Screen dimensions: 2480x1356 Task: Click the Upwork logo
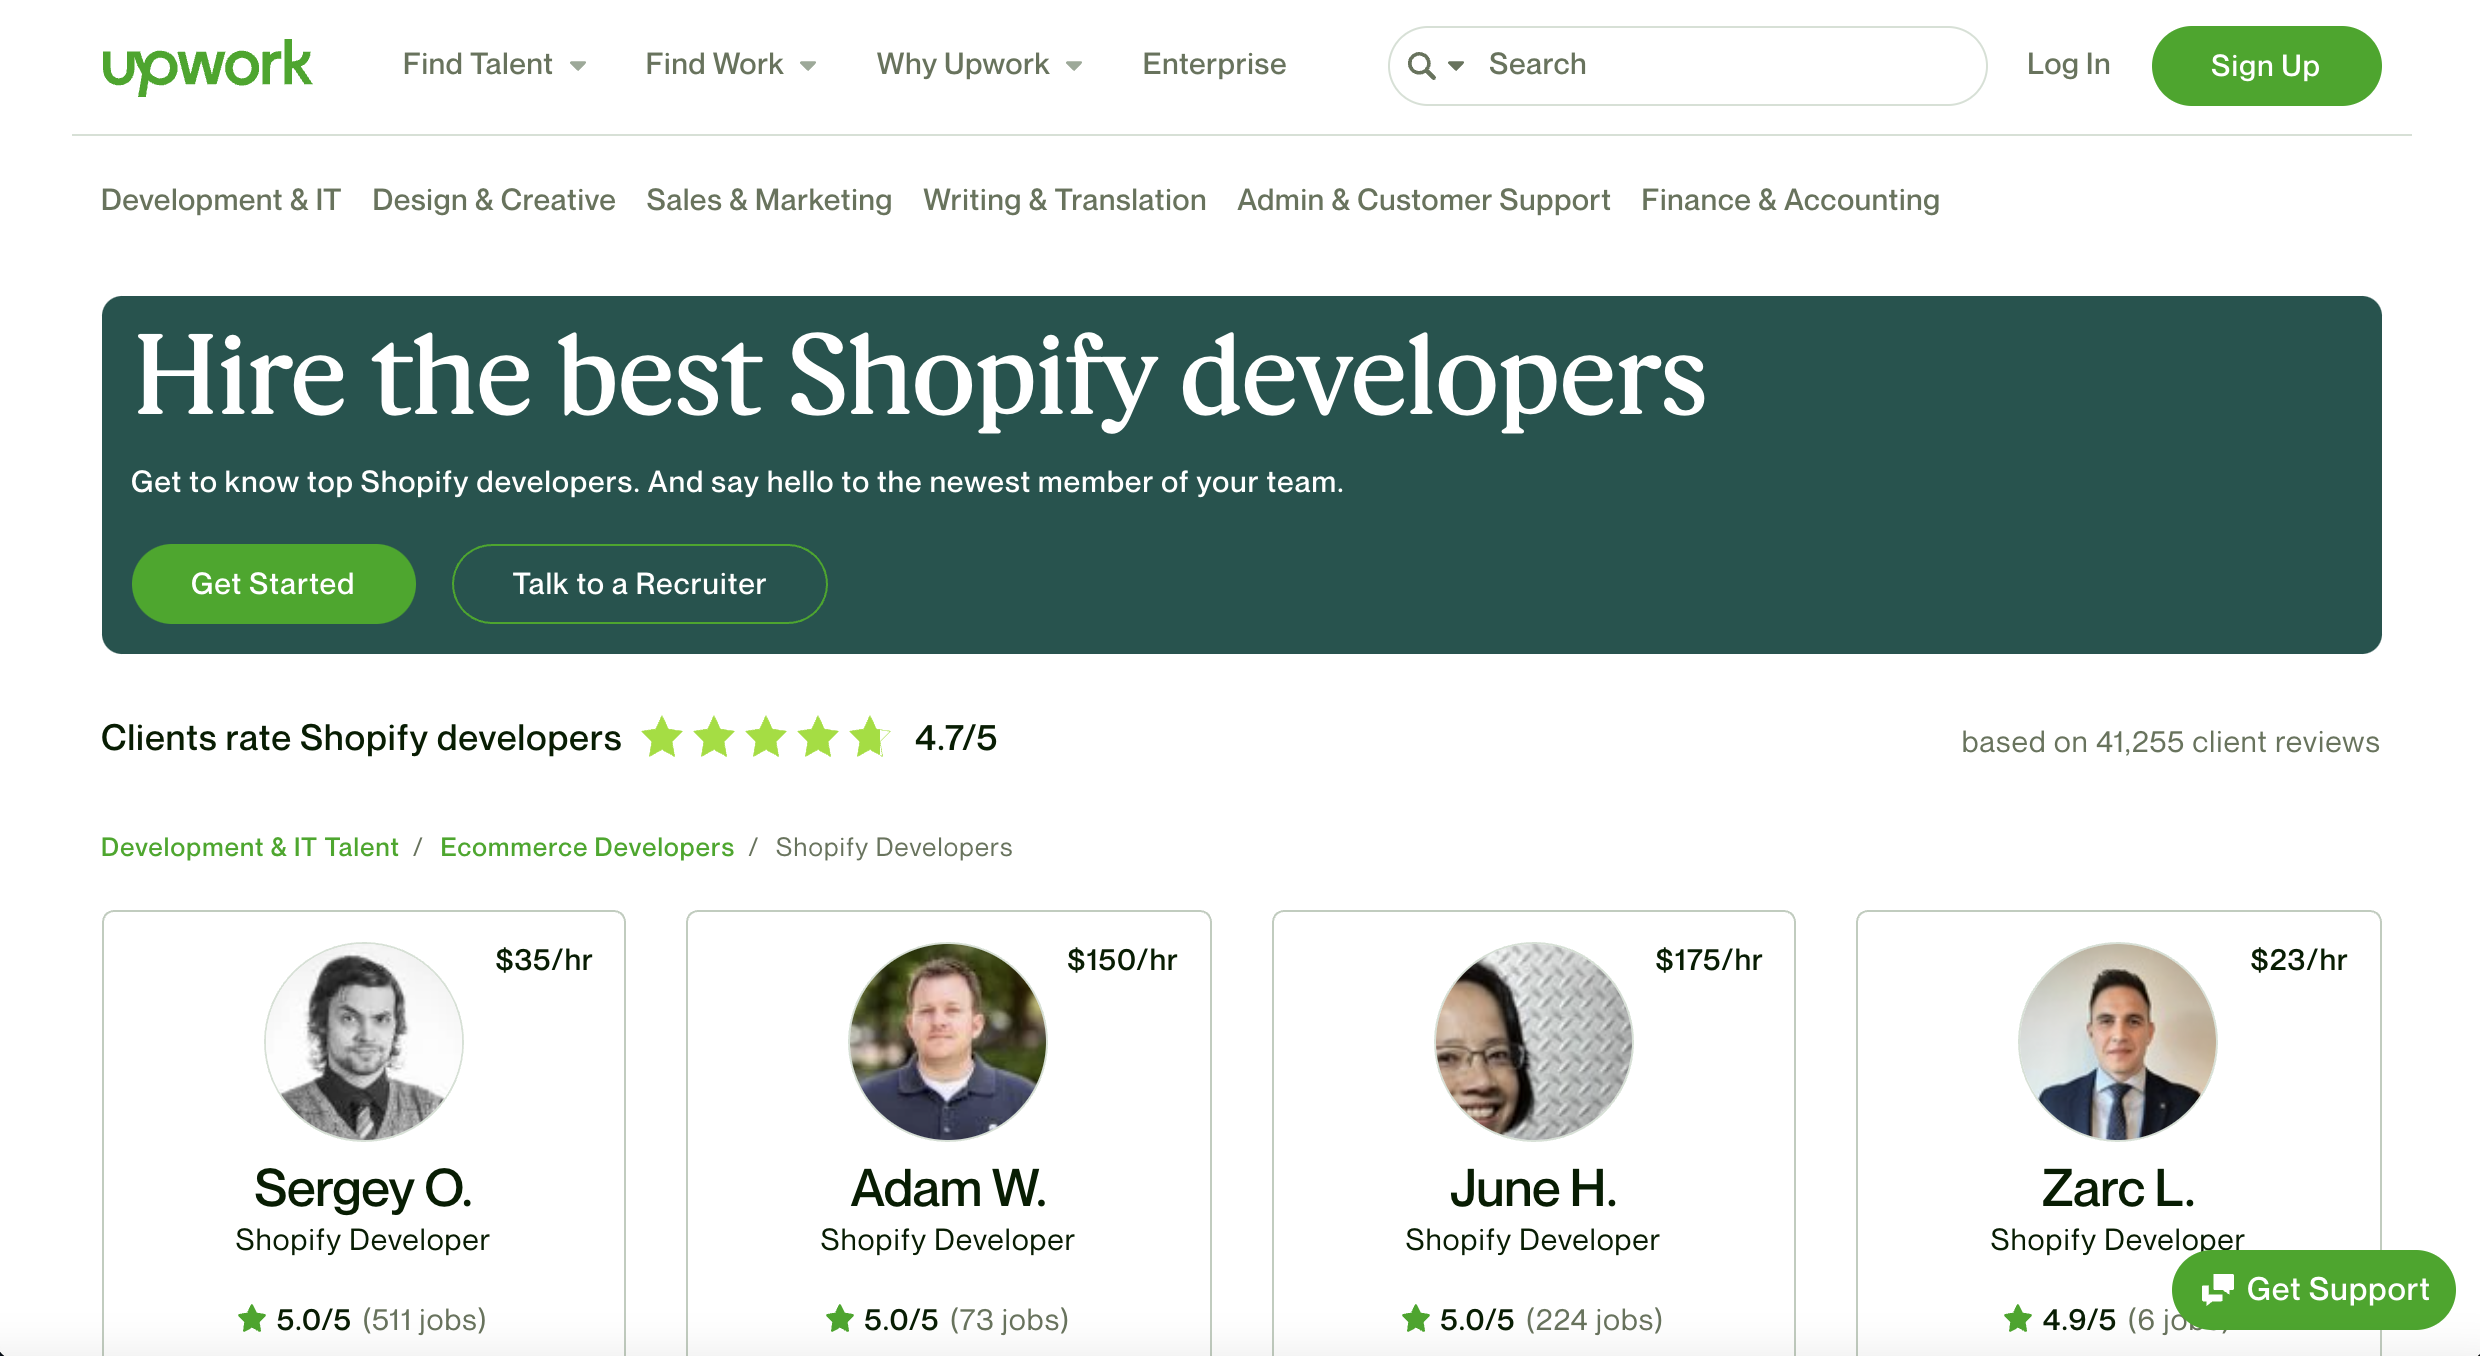click(207, 66)
